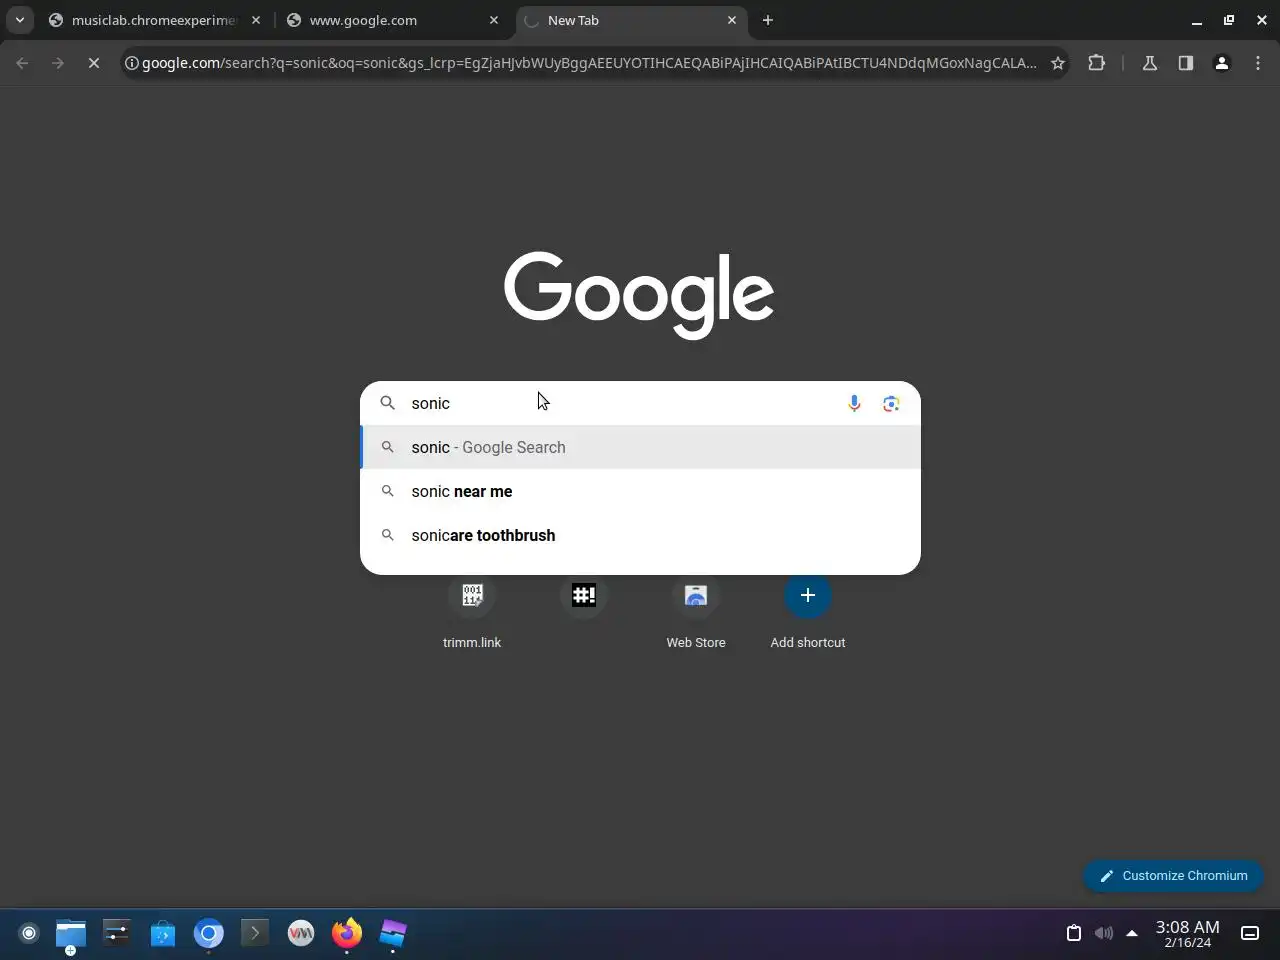This screenshot has height=960, width=1280.
Task: Toggle the side panel
Action: [1186, 63]
